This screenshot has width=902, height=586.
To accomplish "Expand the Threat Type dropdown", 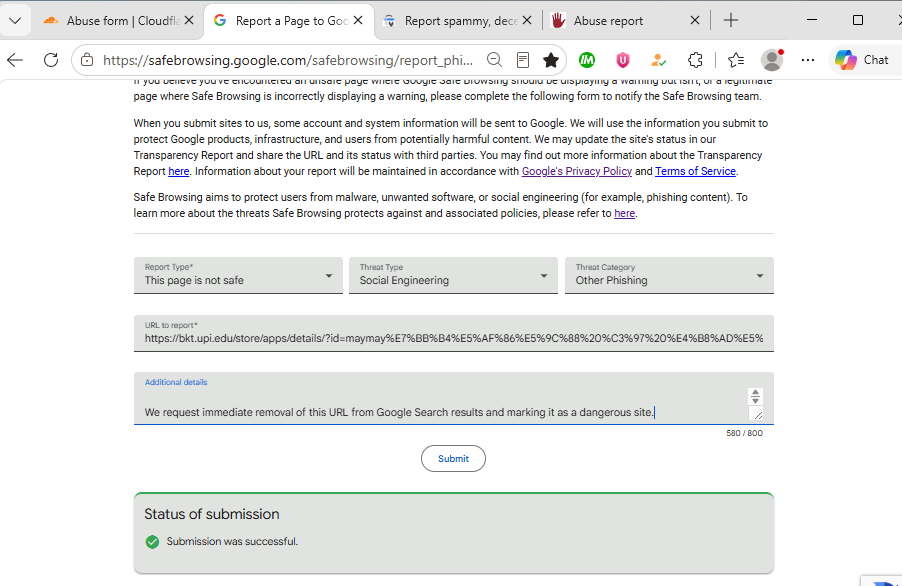I will pyautogui.click(x=453, y=275).
